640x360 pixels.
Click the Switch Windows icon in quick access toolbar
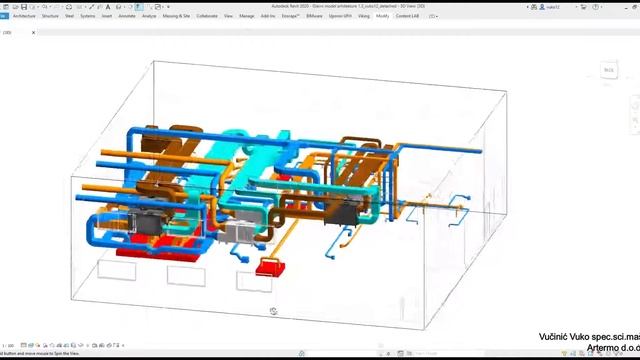158,7
